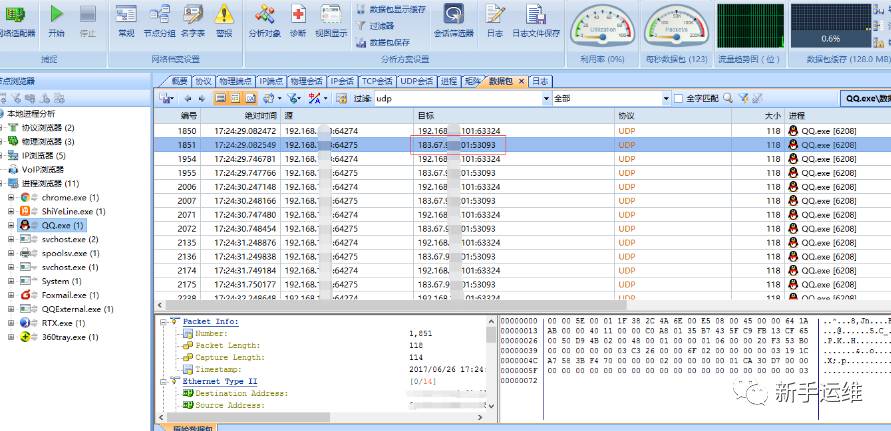
Task: Open 数据包显示缓存 packet display buffer
Action: click(390, 9)
